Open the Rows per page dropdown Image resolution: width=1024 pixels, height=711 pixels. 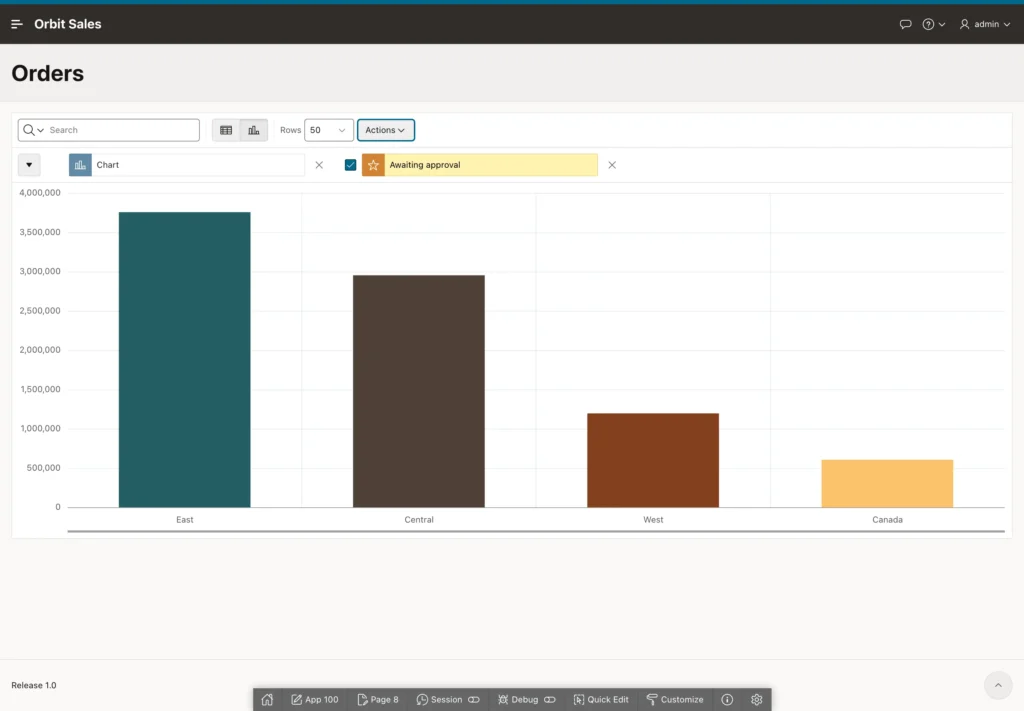328,130
